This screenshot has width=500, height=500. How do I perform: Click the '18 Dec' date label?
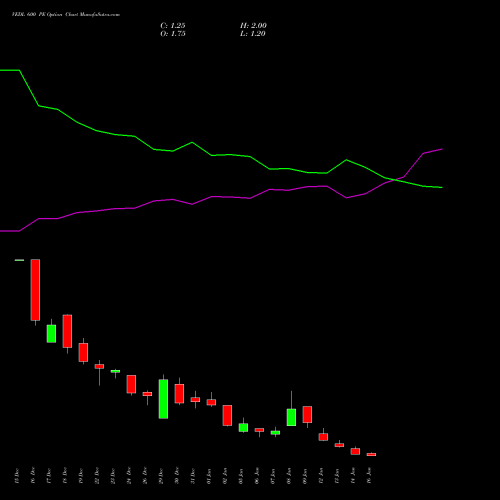[x=65, y=476]
